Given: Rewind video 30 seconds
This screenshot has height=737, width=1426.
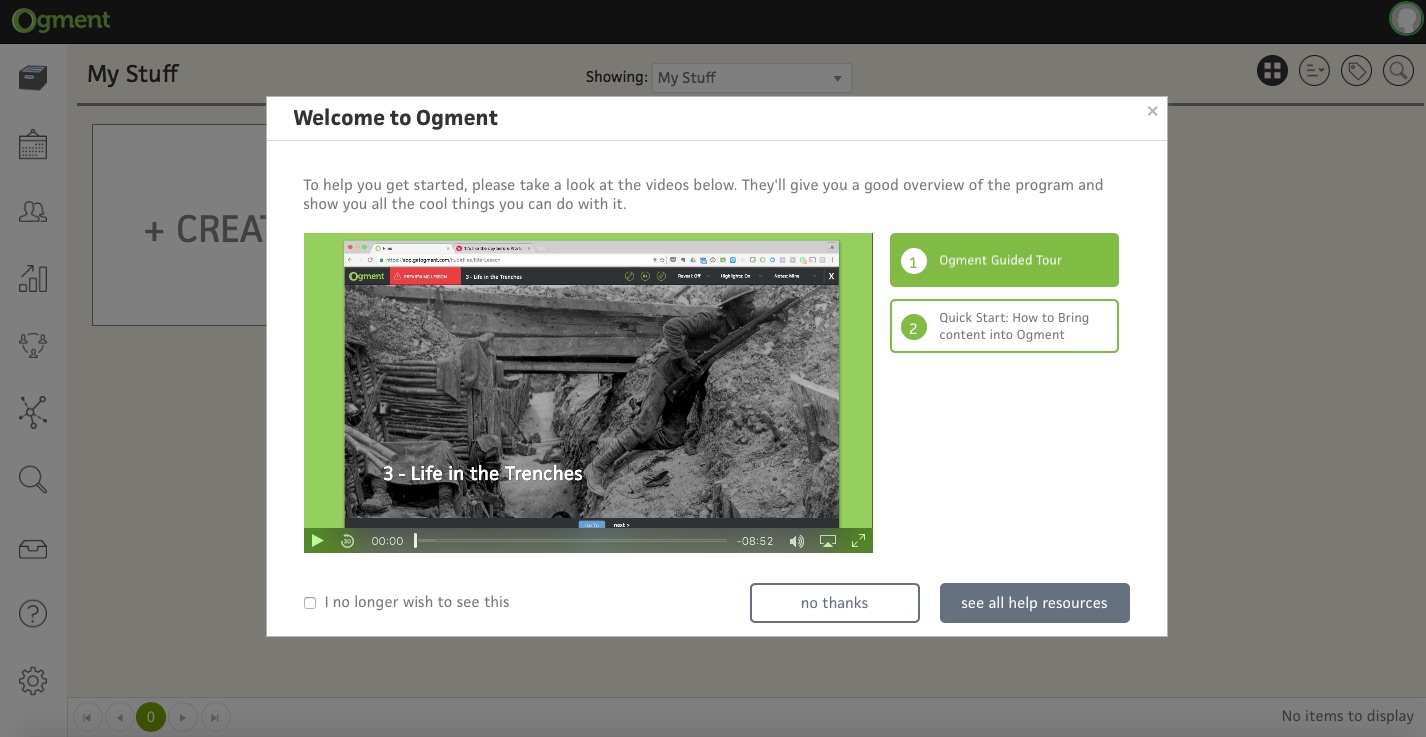Looking at the screenshot, I should tap(347, 541).
